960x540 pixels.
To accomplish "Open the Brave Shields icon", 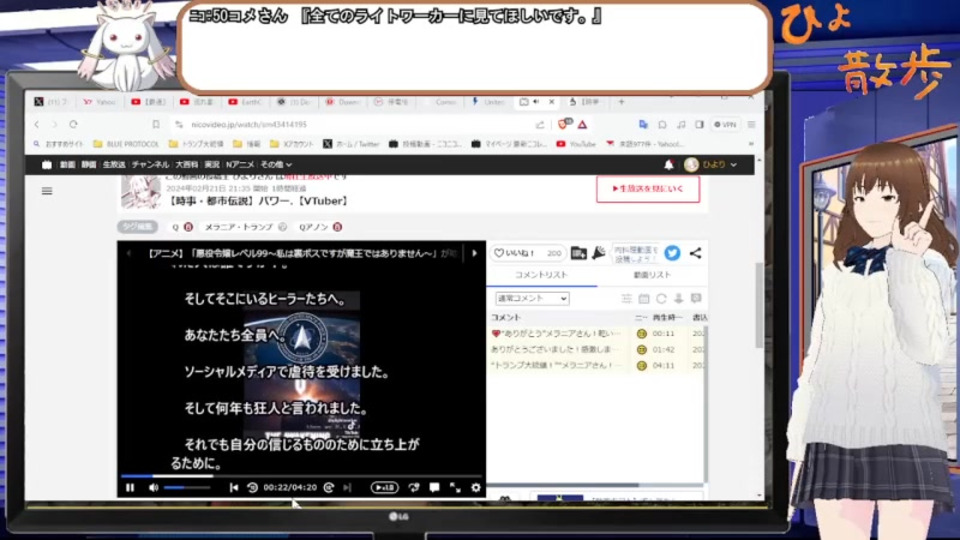I will 564,124.
